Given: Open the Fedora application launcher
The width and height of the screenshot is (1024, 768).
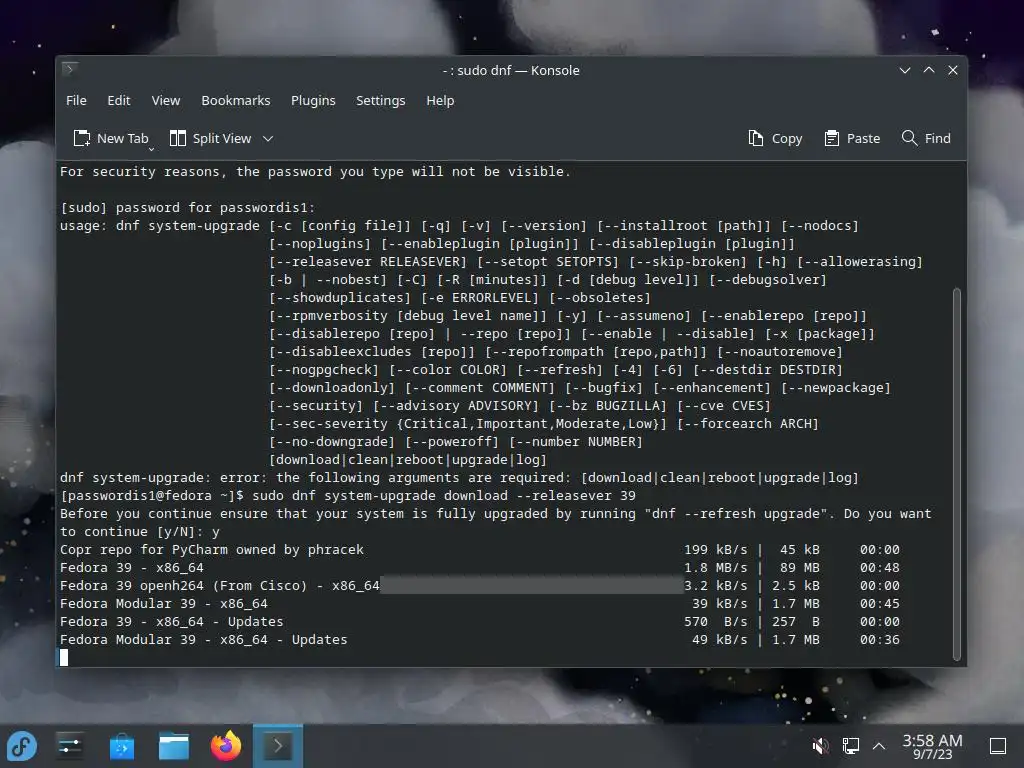Looking at the screenshot, I should [22, 746].
